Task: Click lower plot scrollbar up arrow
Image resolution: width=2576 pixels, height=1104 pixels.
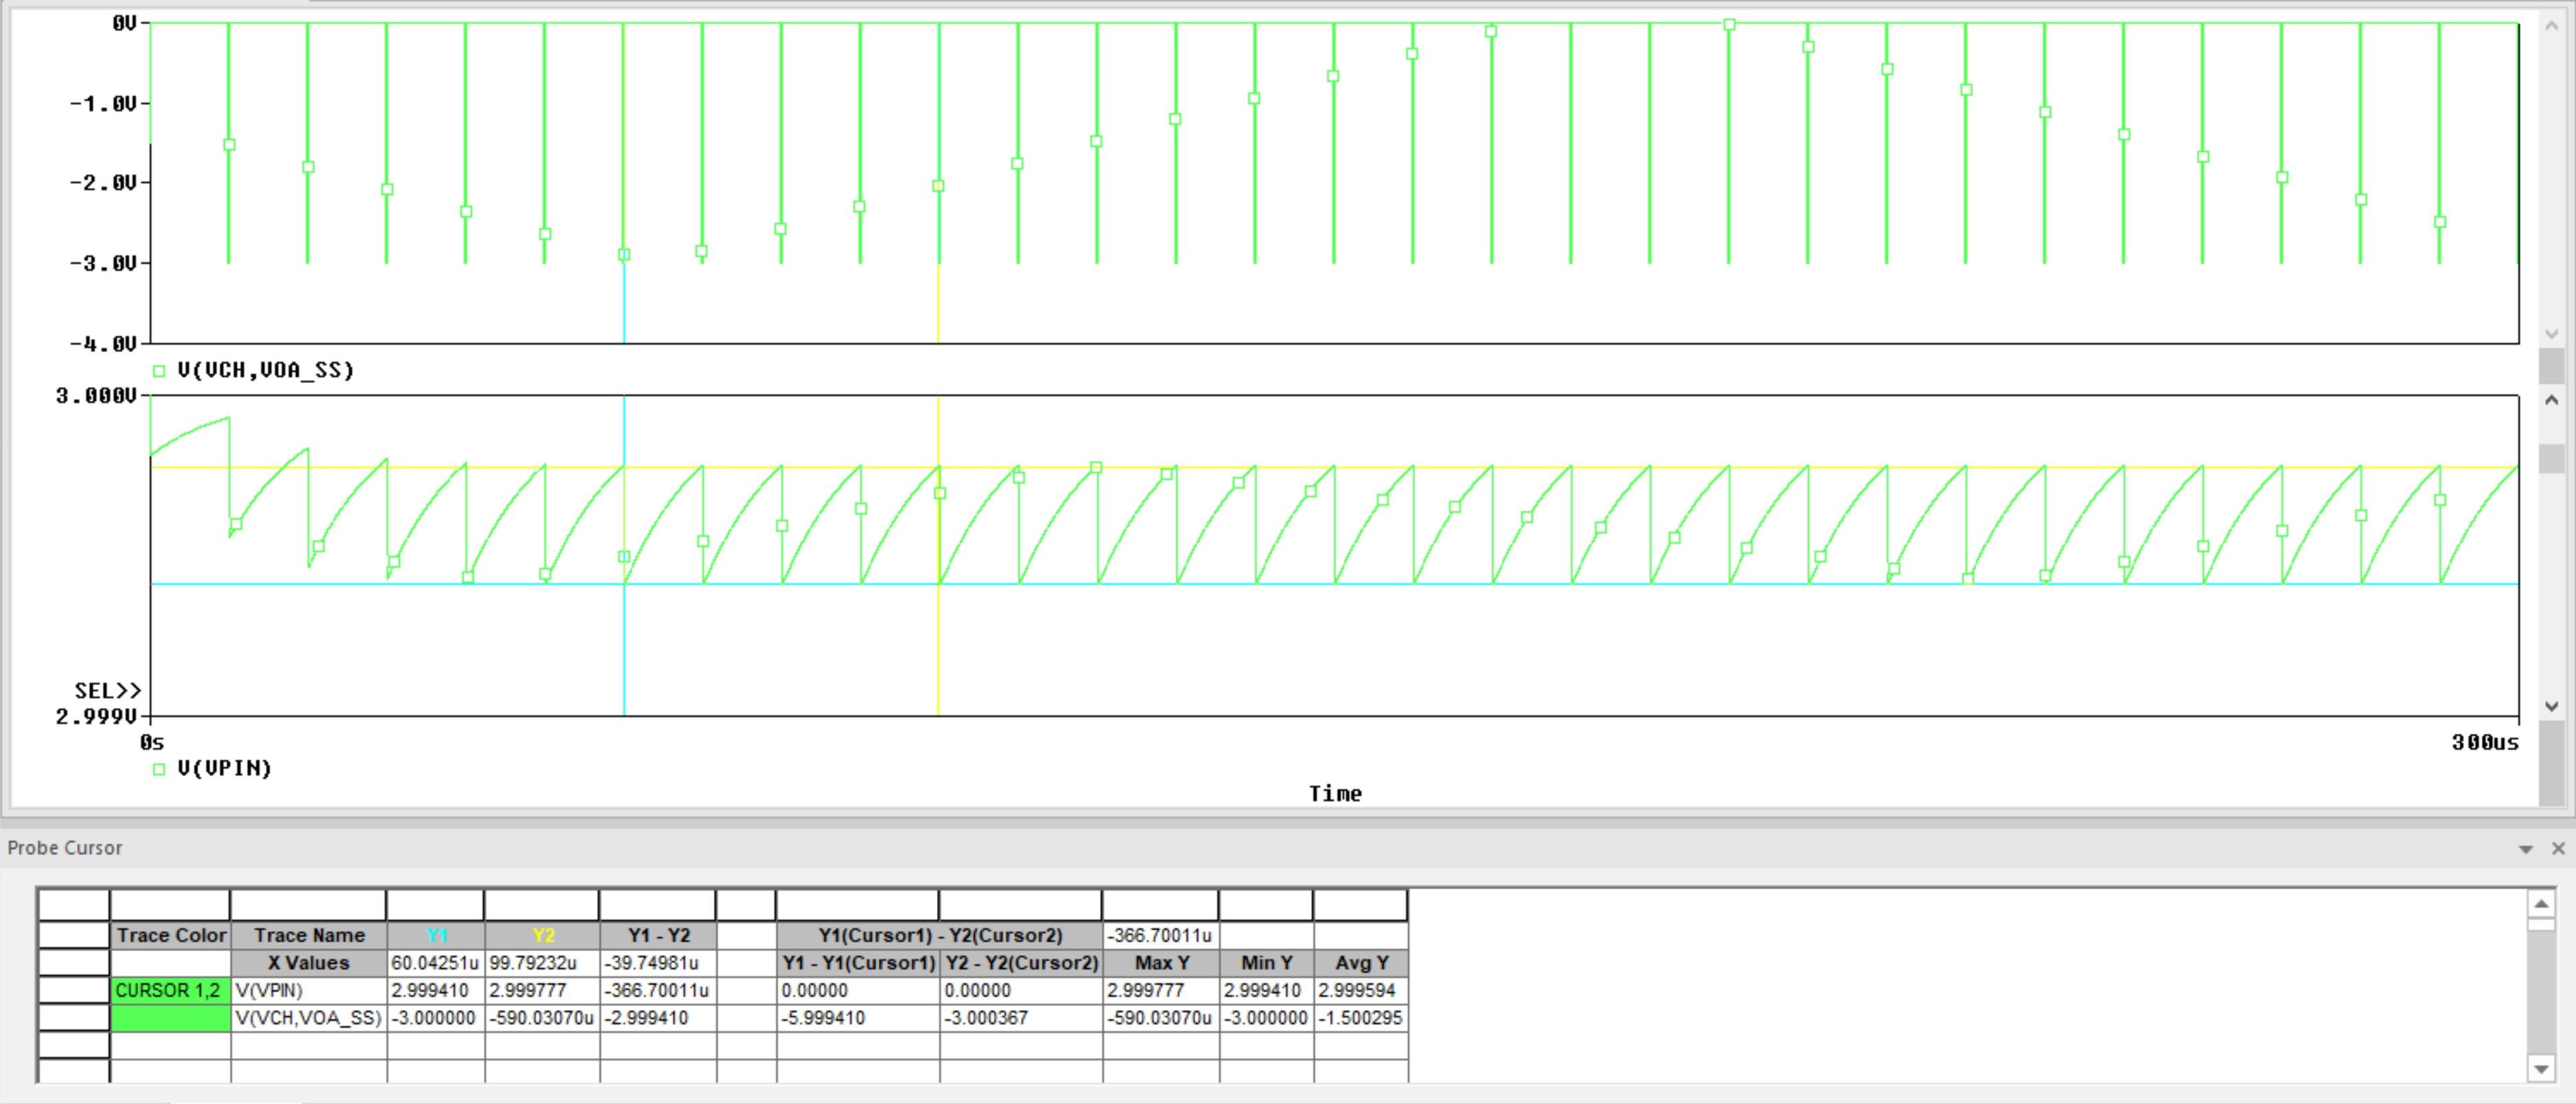Action: point(2552,400)
